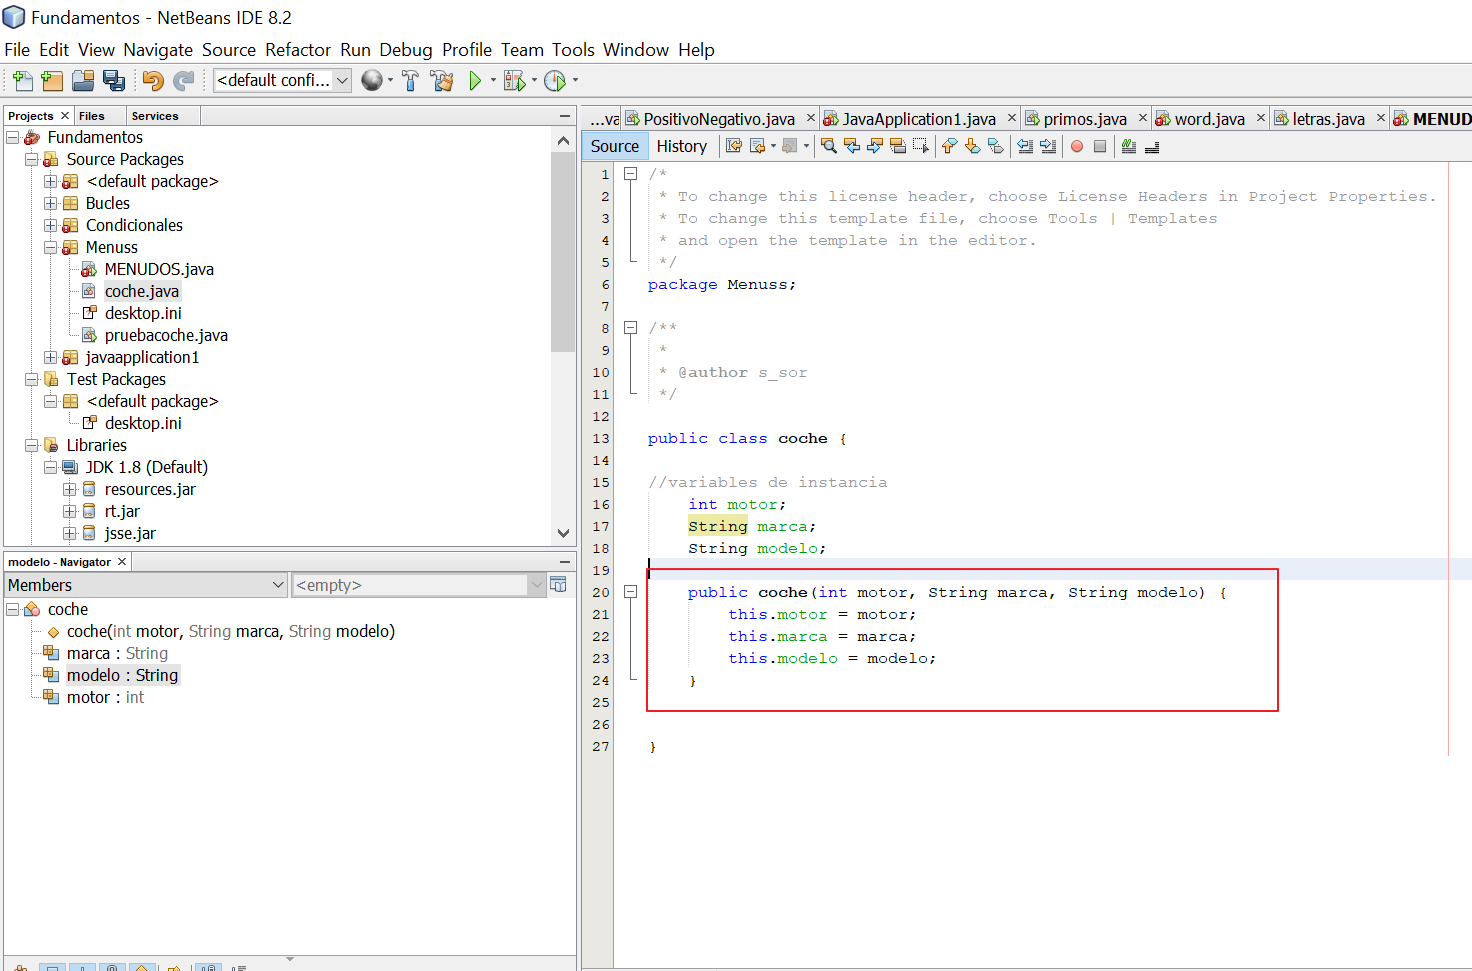
Task: Click the Uncomment icon in editor toolbar
Action: coord(1152,146)
